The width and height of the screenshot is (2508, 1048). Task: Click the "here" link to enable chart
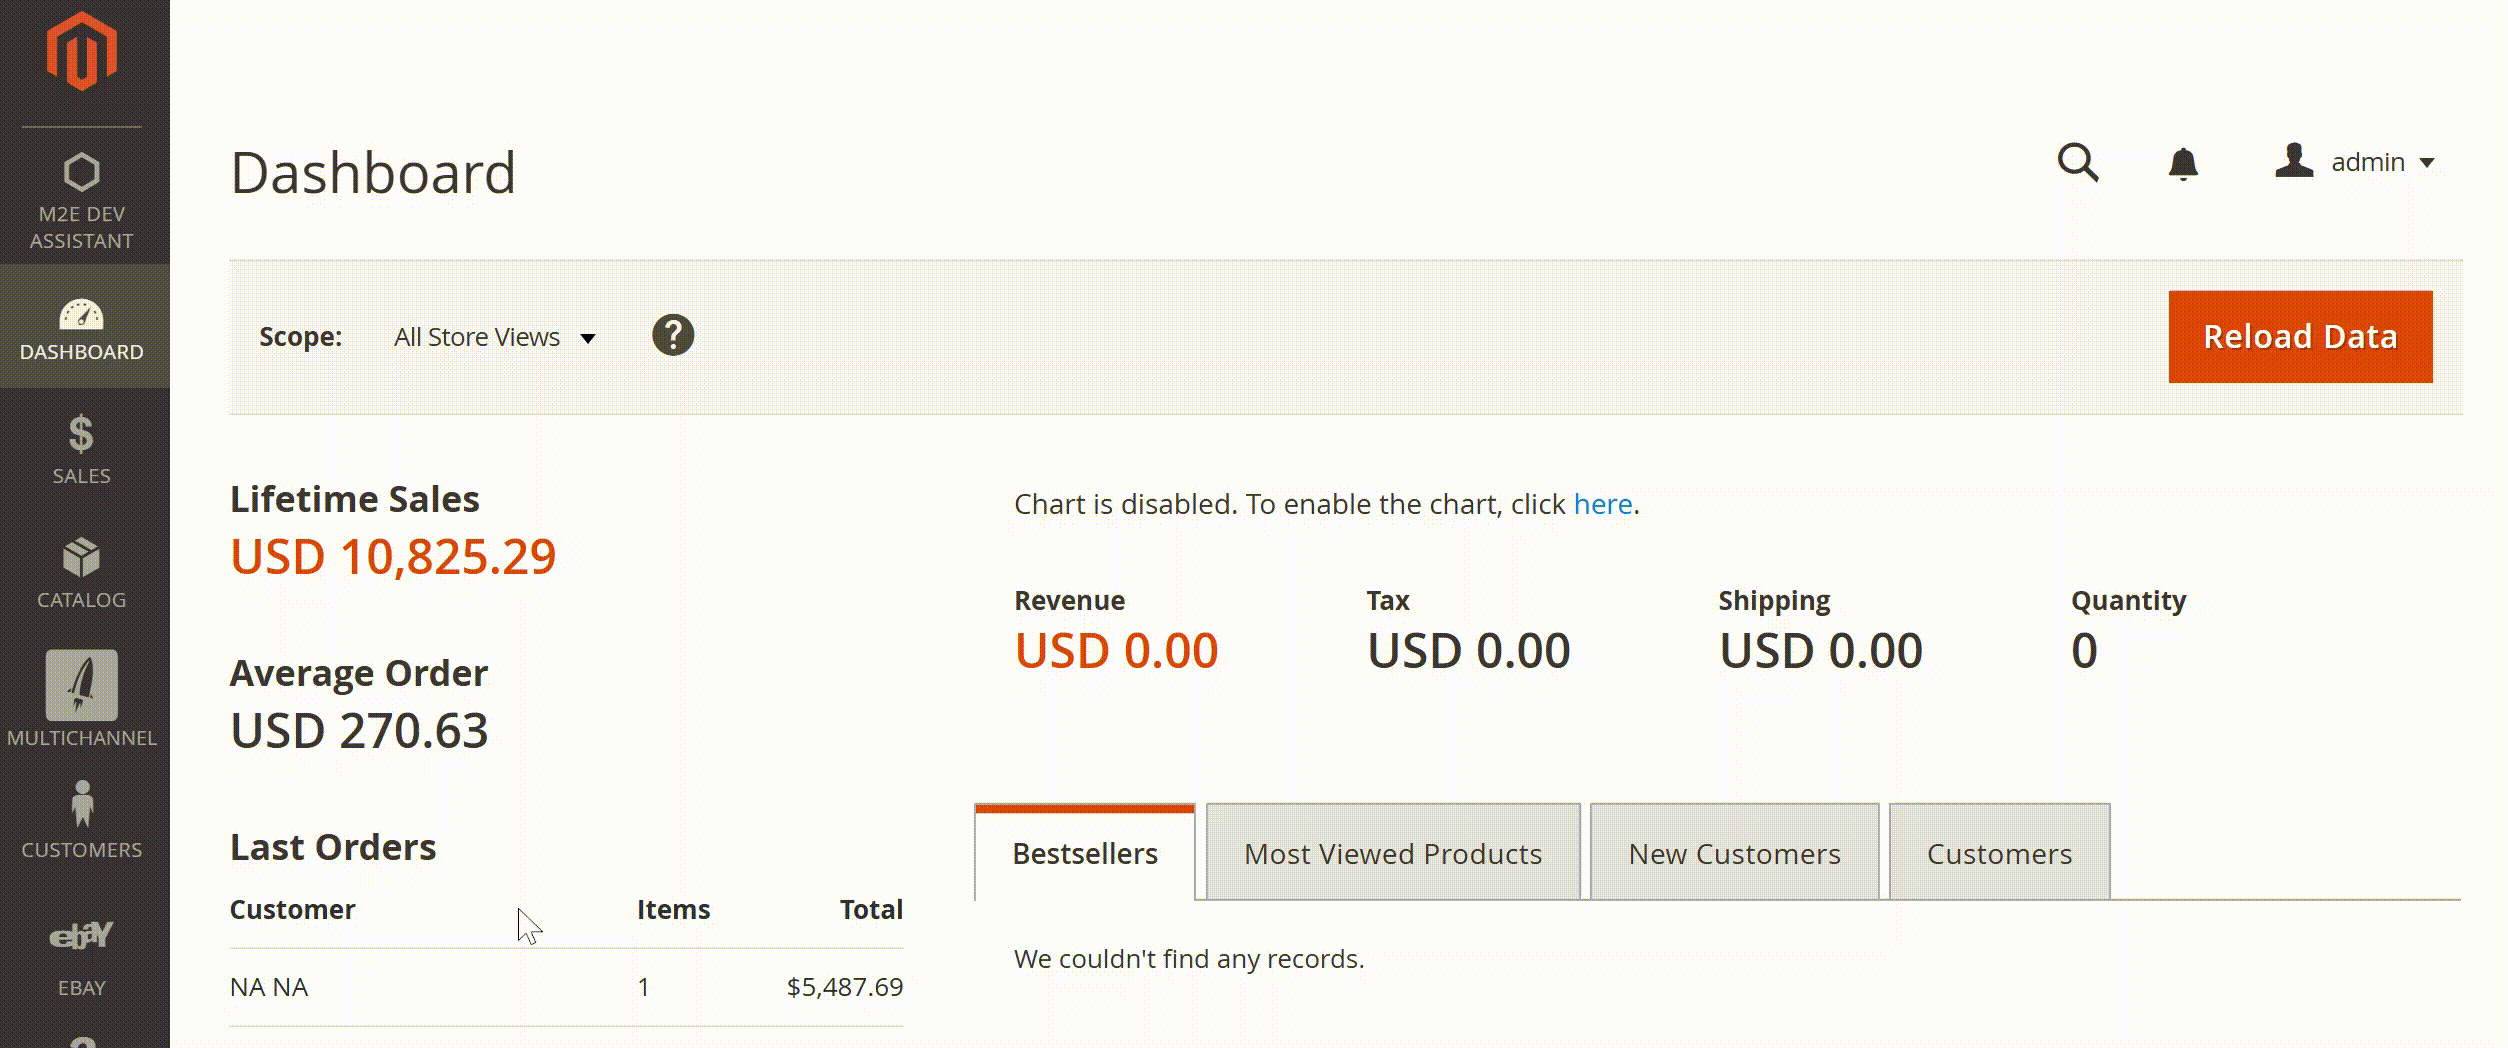coord(1602,504)
